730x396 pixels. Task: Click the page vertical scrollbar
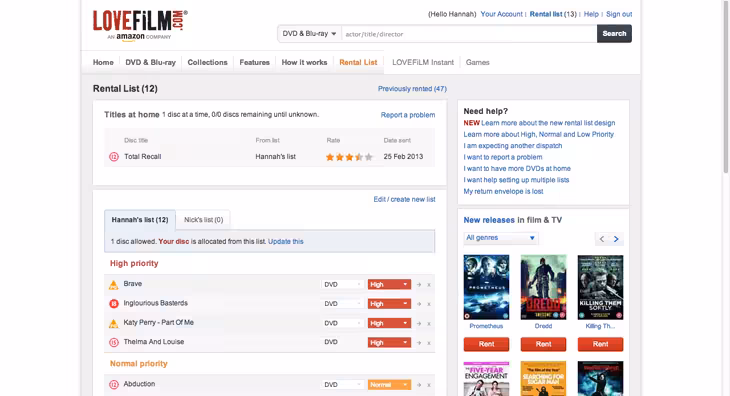(x=725, y=87)
